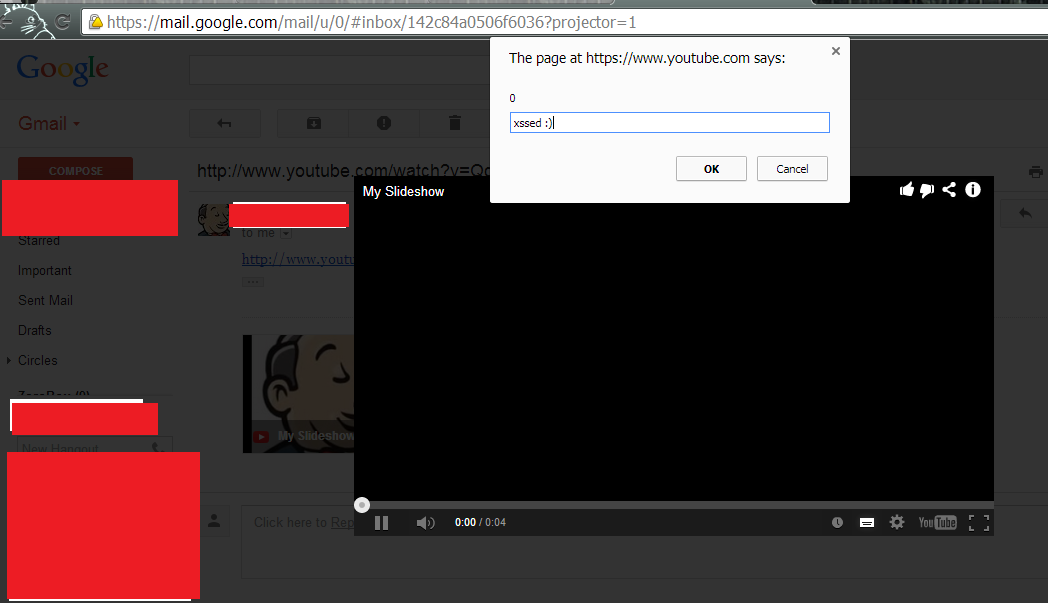This screenshot has width=1048, height=603.
Task: Open the Important folder
Action: [x=44, y=271]
